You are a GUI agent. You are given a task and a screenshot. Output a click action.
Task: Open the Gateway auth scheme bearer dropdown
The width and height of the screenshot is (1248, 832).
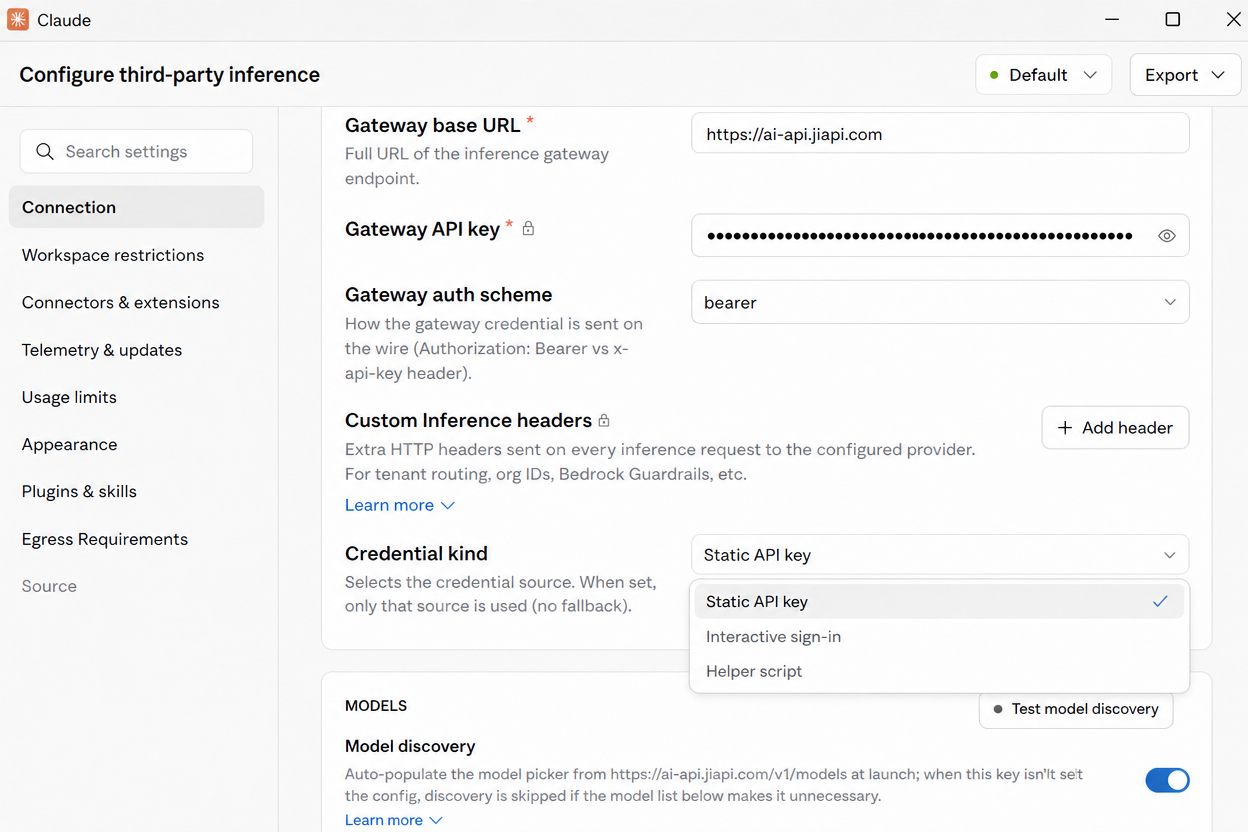940,302
